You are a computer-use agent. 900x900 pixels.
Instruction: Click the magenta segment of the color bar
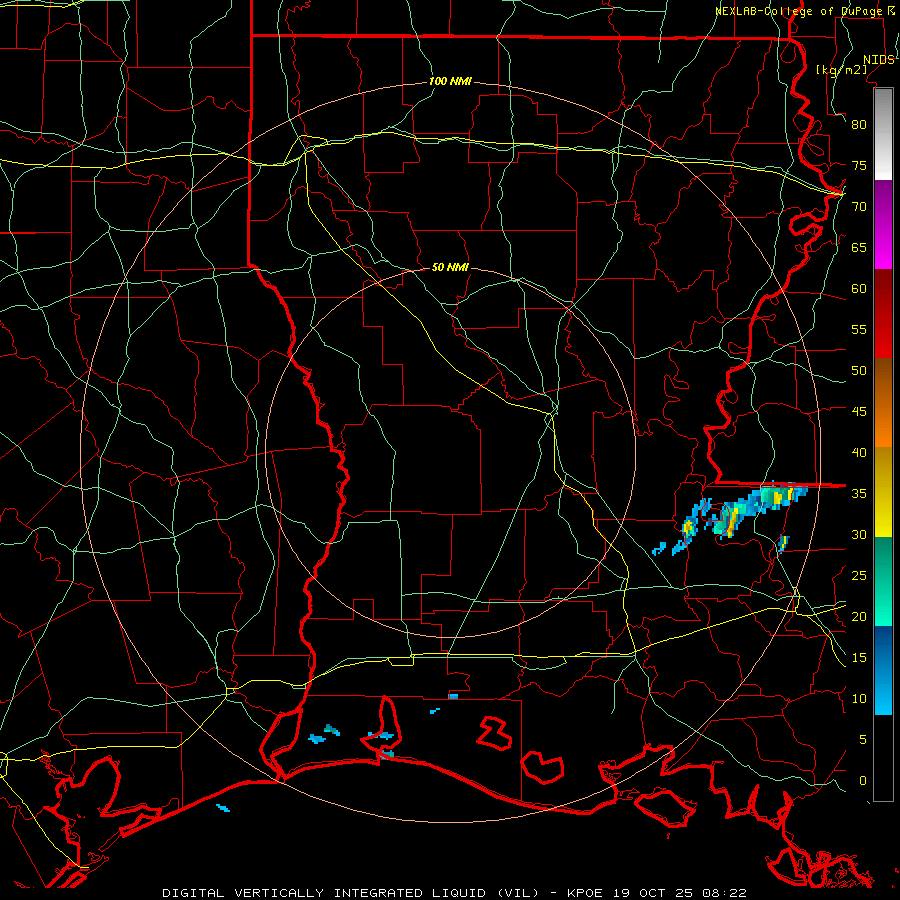883,224
